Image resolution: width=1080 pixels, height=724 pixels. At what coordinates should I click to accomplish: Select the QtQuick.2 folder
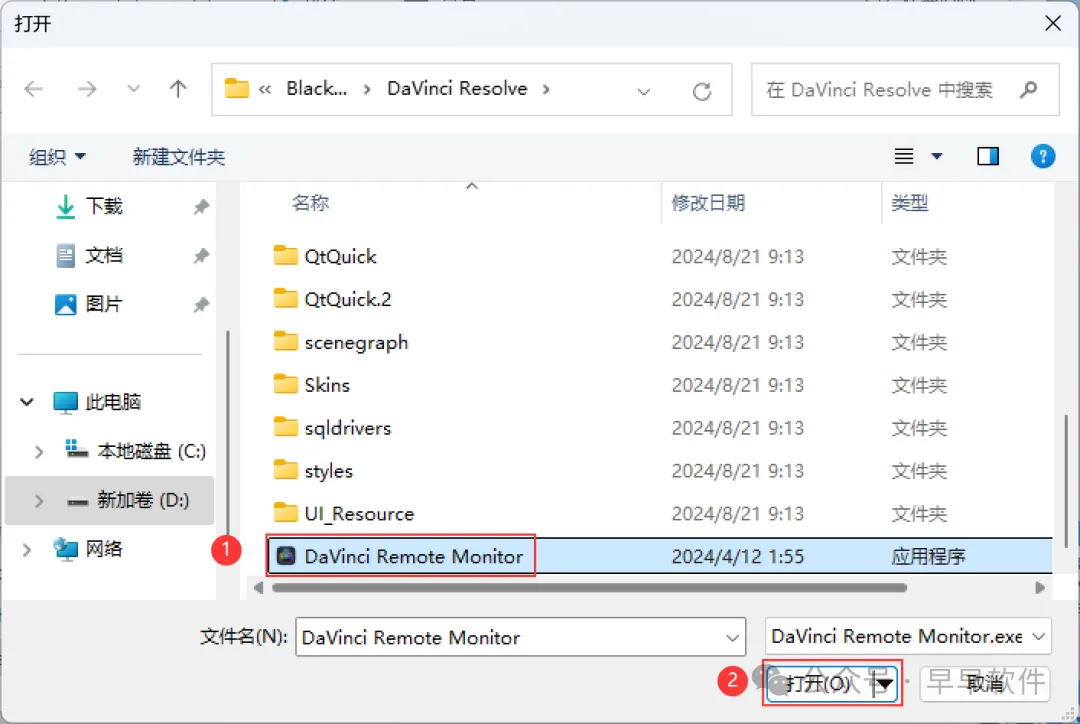coord(348,299)
